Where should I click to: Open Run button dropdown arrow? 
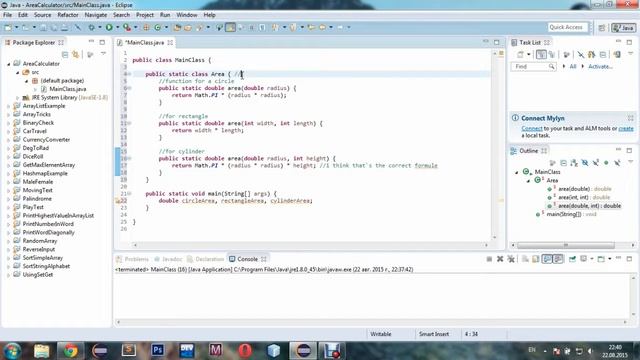click(117, 27)
